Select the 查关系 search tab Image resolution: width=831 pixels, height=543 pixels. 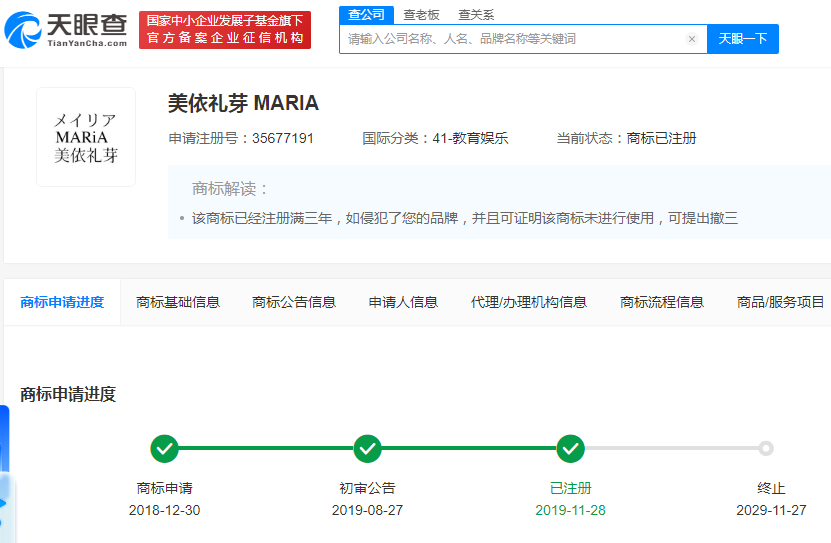(x=476, y=15)
